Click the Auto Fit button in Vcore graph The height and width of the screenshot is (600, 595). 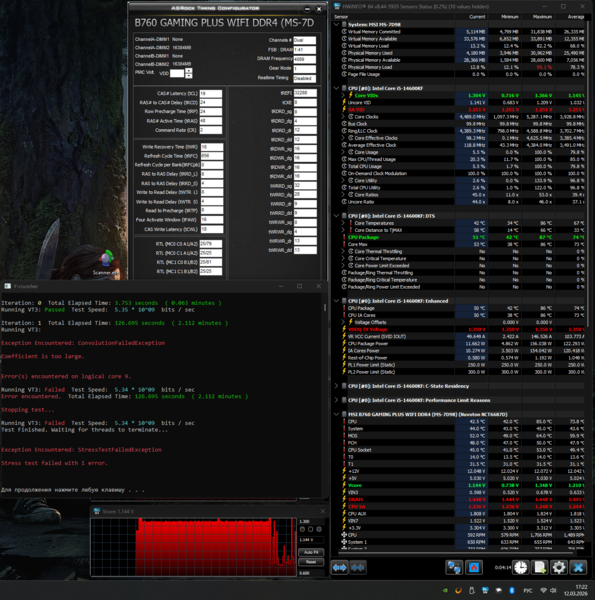[311, 552]
